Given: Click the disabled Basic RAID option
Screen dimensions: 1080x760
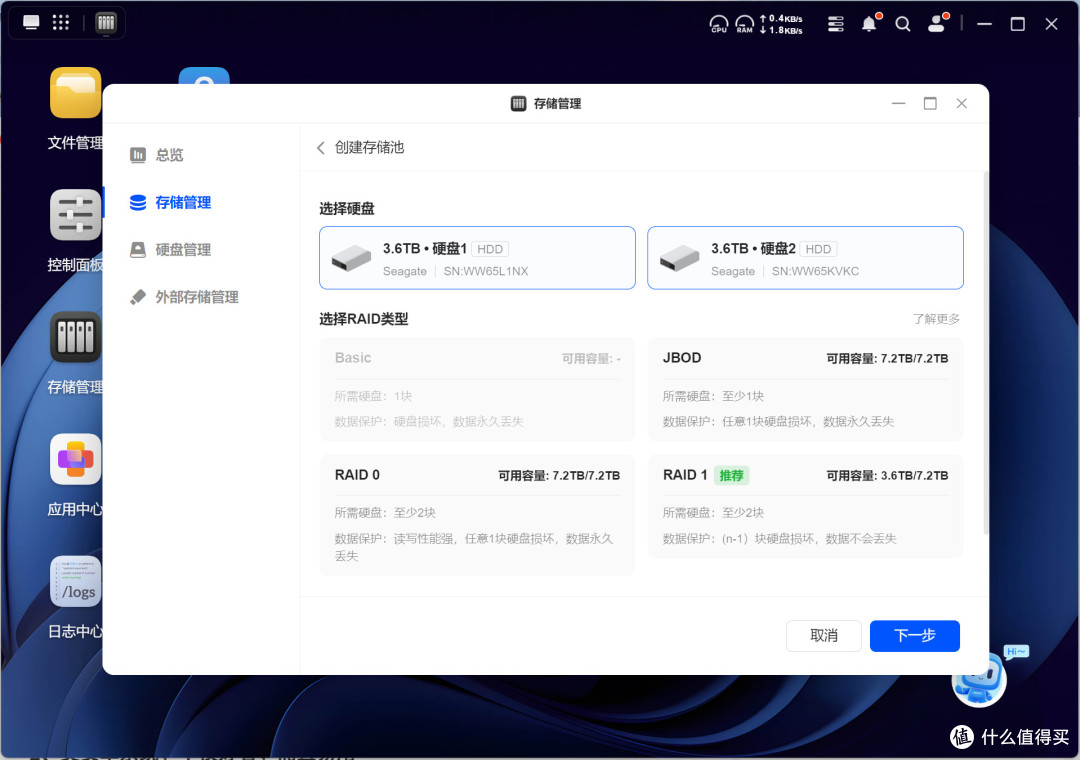Looking at the screenshot, I should [x=477, y=389].
